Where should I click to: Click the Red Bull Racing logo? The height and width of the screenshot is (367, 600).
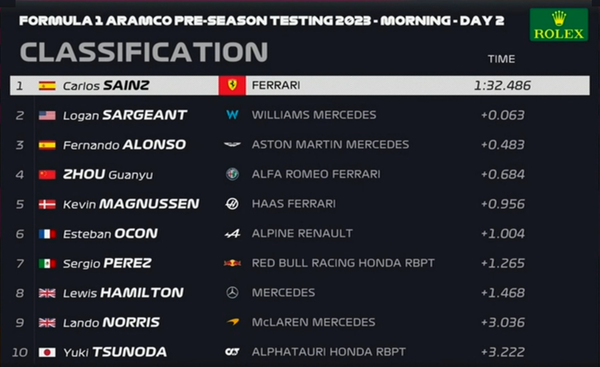tap(232, 263)
